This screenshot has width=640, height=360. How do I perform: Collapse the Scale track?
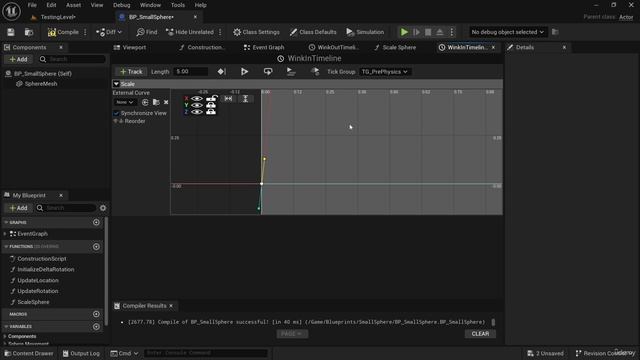click(116, 84)
